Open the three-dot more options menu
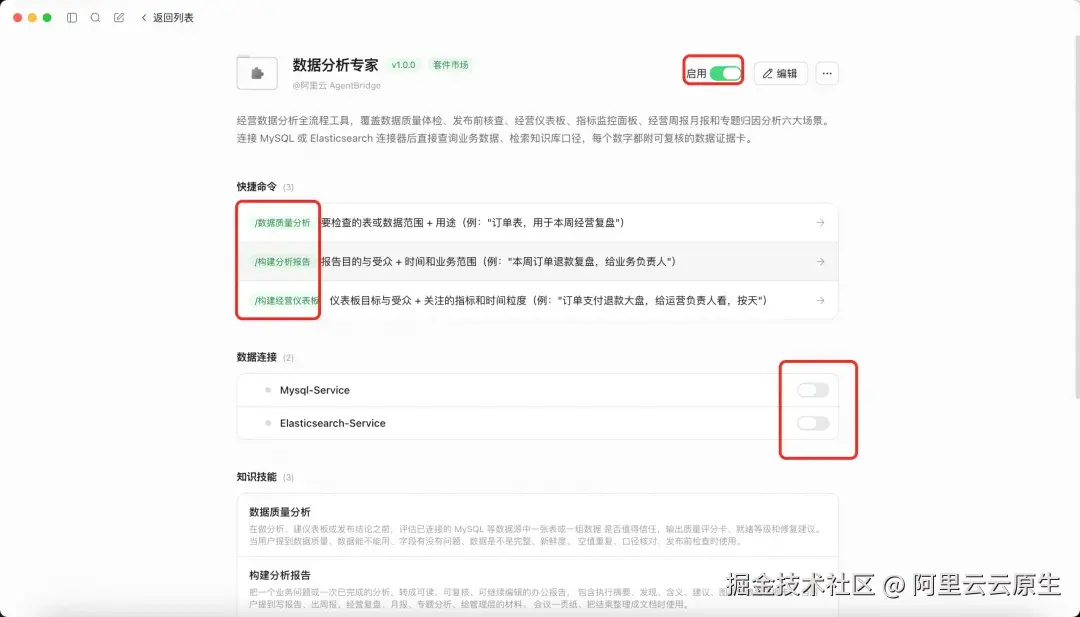 coord(827,73)
